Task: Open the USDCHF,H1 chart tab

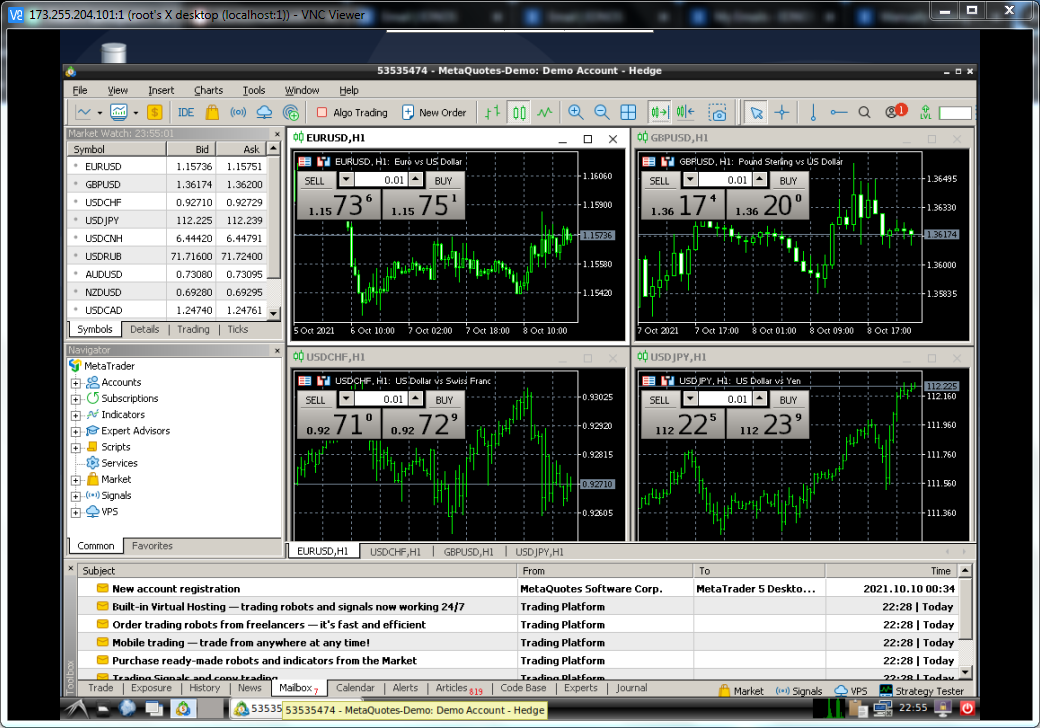Action: [395, 552]
